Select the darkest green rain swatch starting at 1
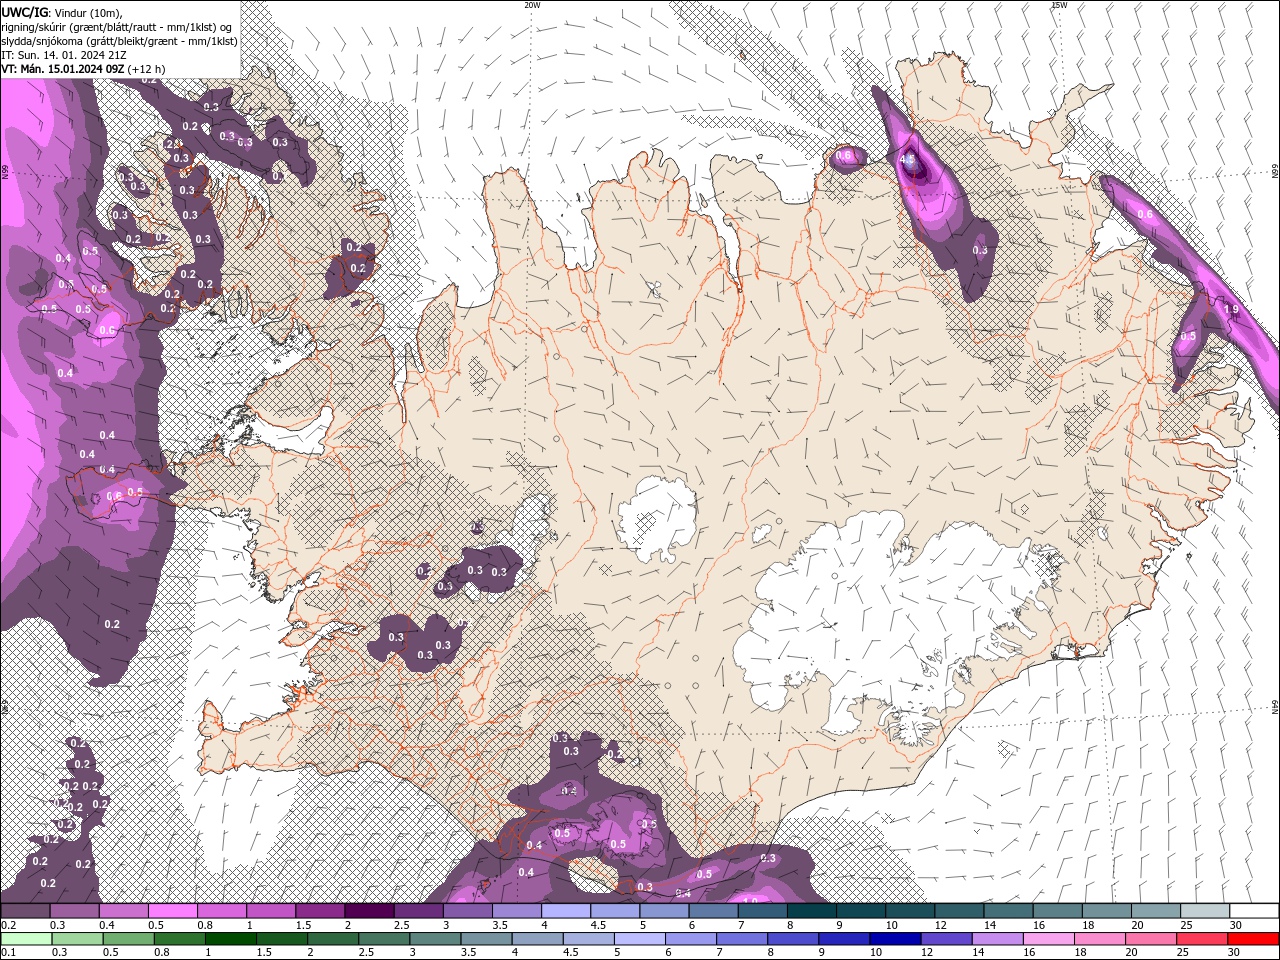The width and height of the screenshot is (1280, 960). (x=231, y=939)
